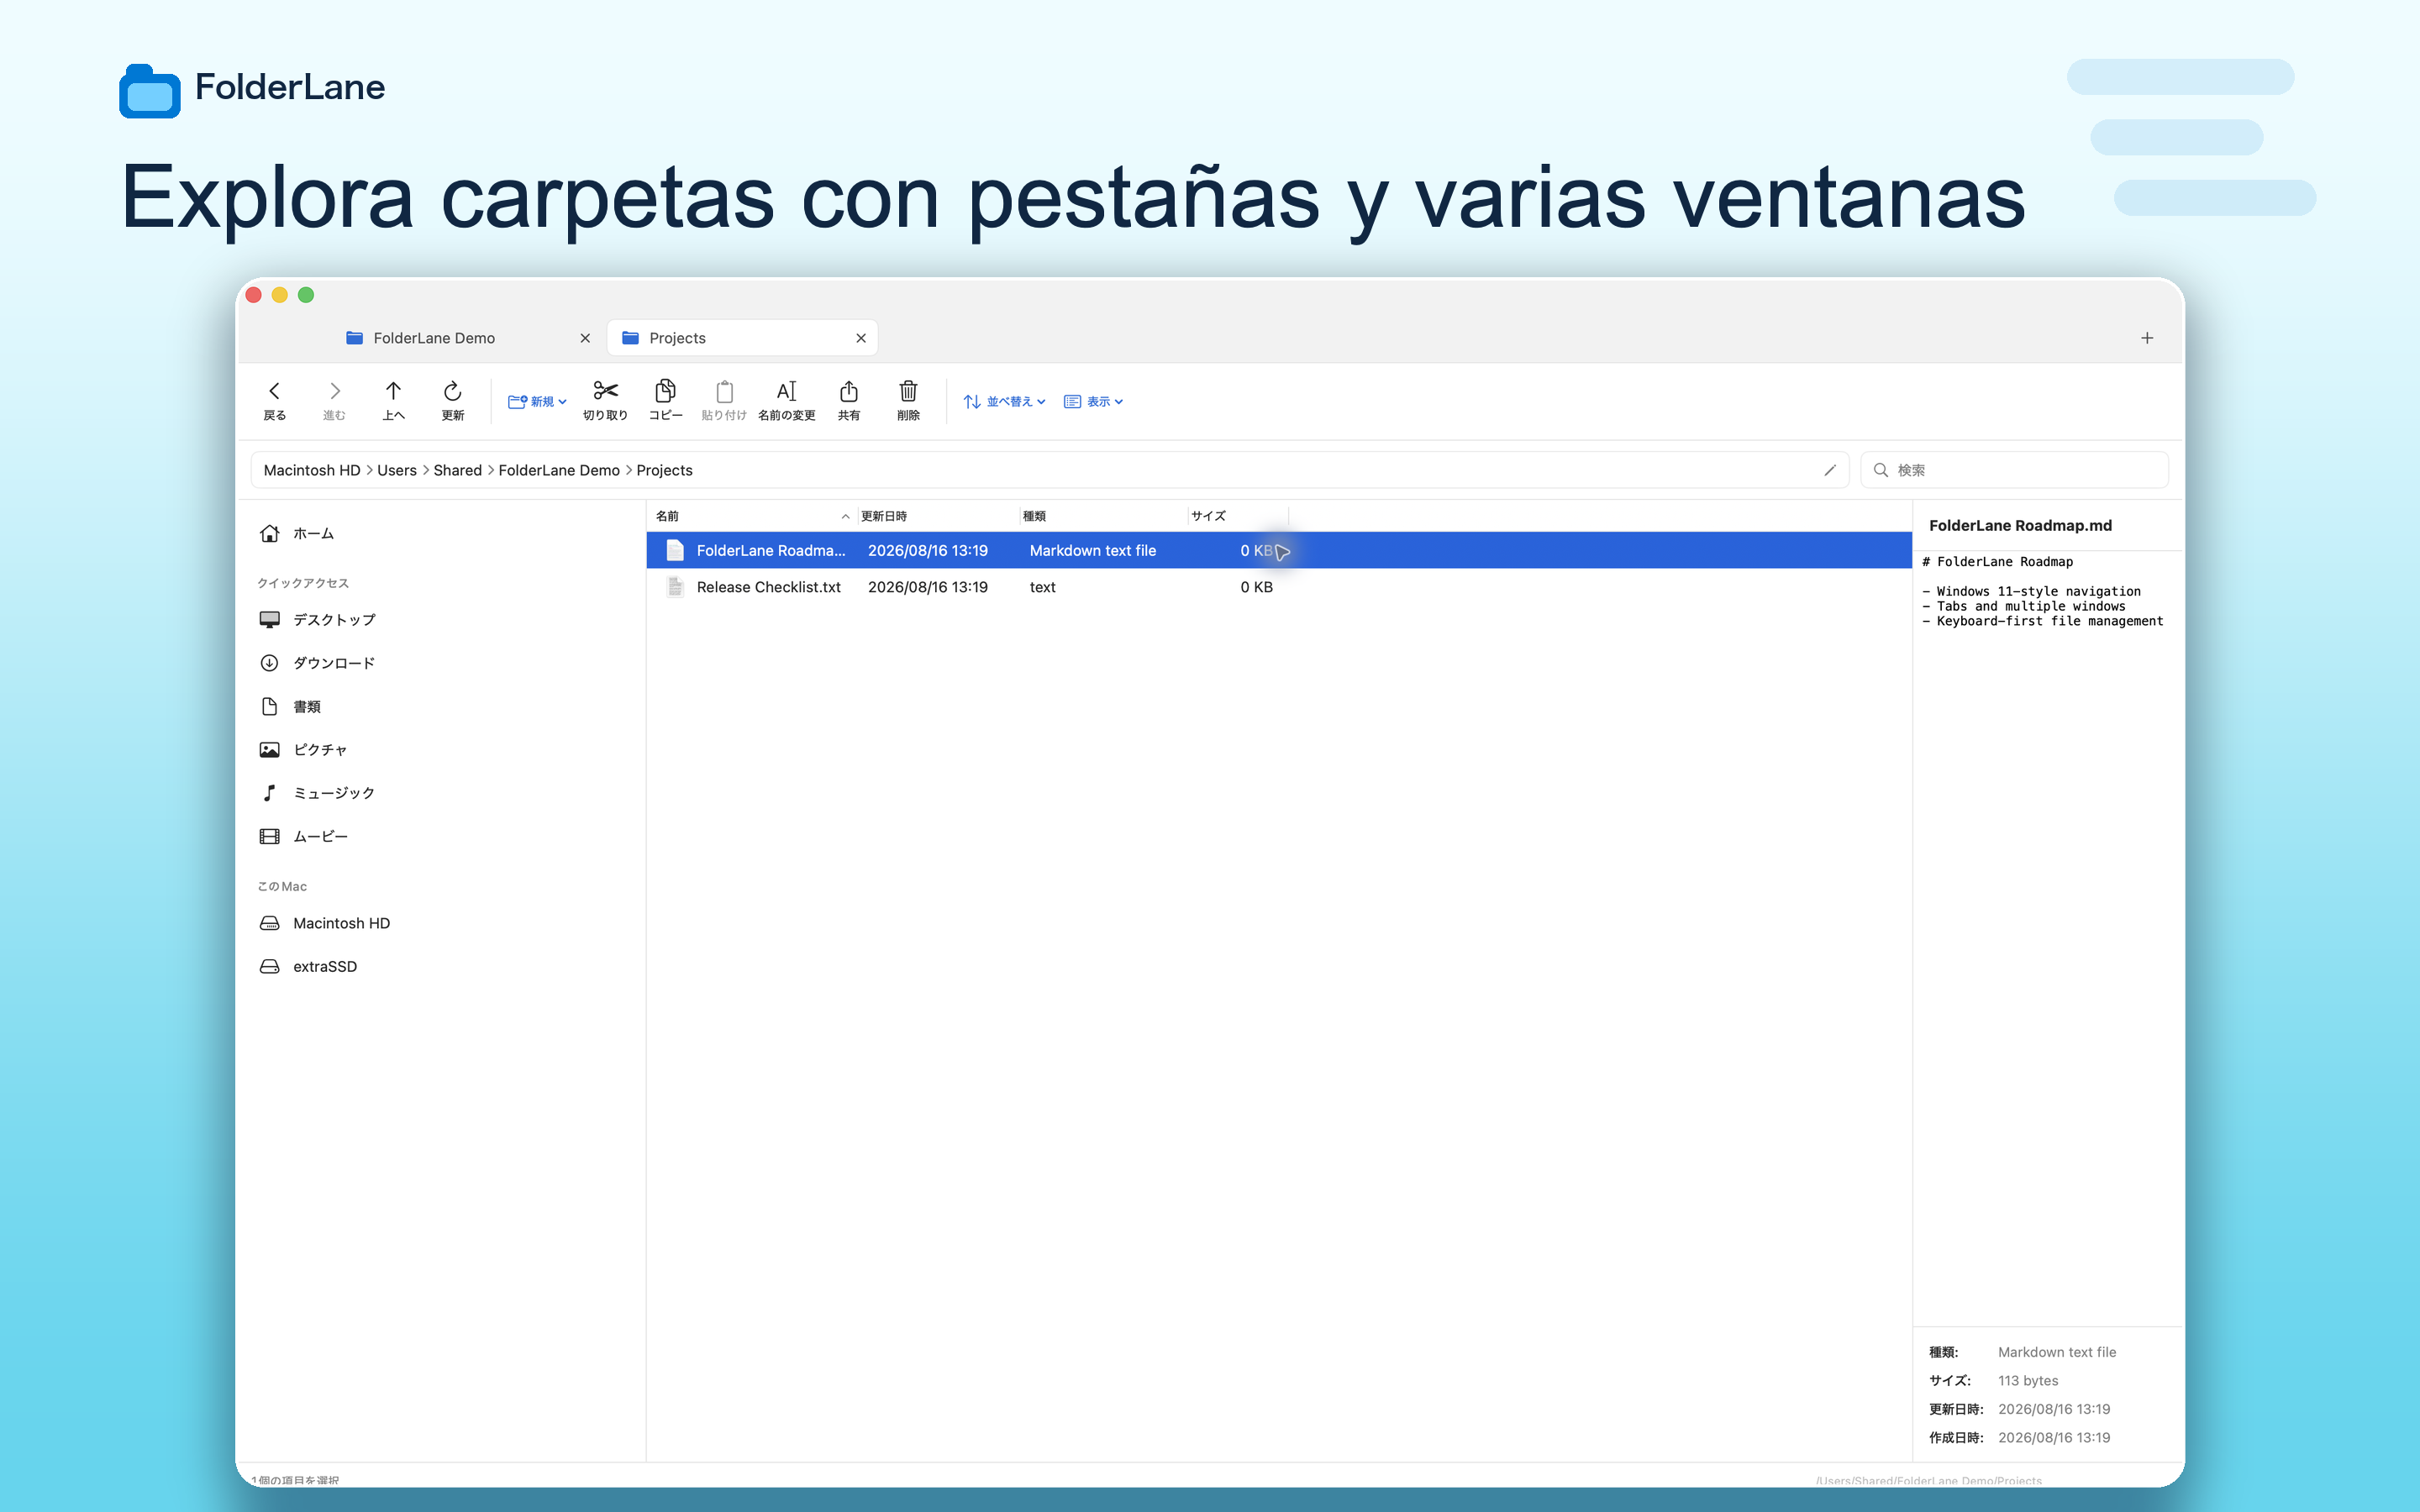Click the Markdown text file type cell in list
Image resolution: width=2420 pixels, height=1512 pixels.
tap(1092, 550)
